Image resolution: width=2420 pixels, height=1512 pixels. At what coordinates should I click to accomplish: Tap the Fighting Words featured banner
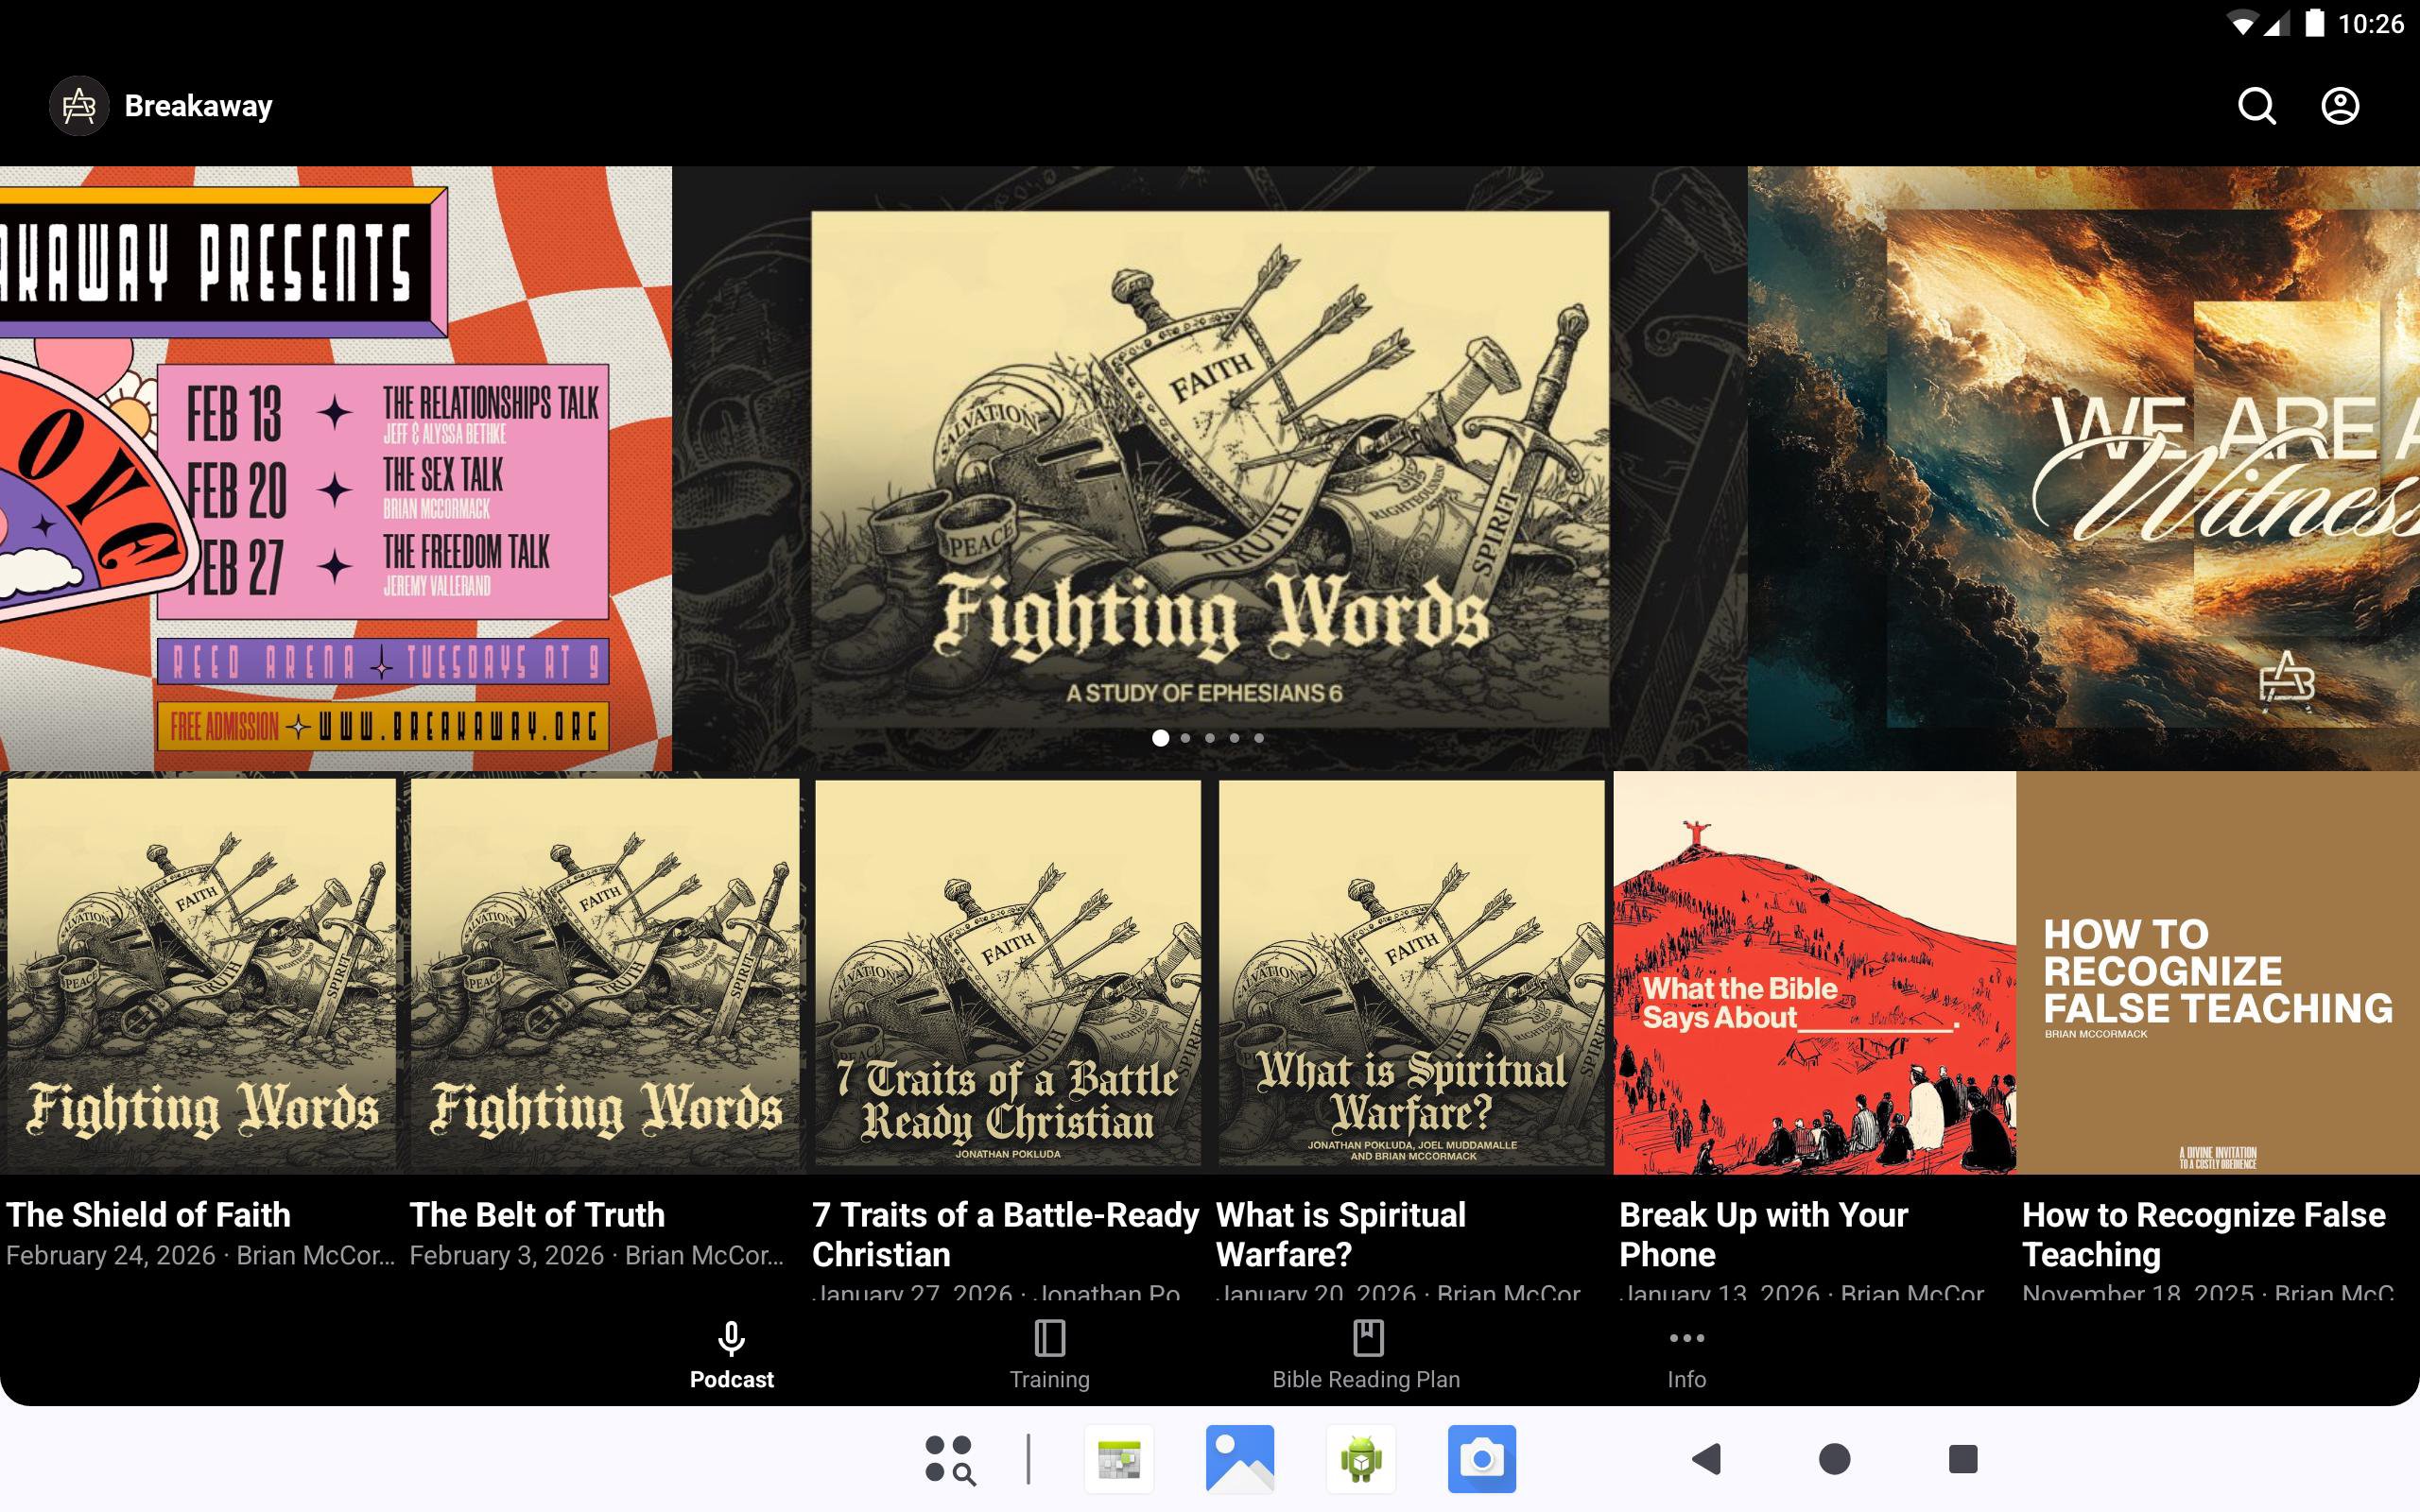[1209, 468]
